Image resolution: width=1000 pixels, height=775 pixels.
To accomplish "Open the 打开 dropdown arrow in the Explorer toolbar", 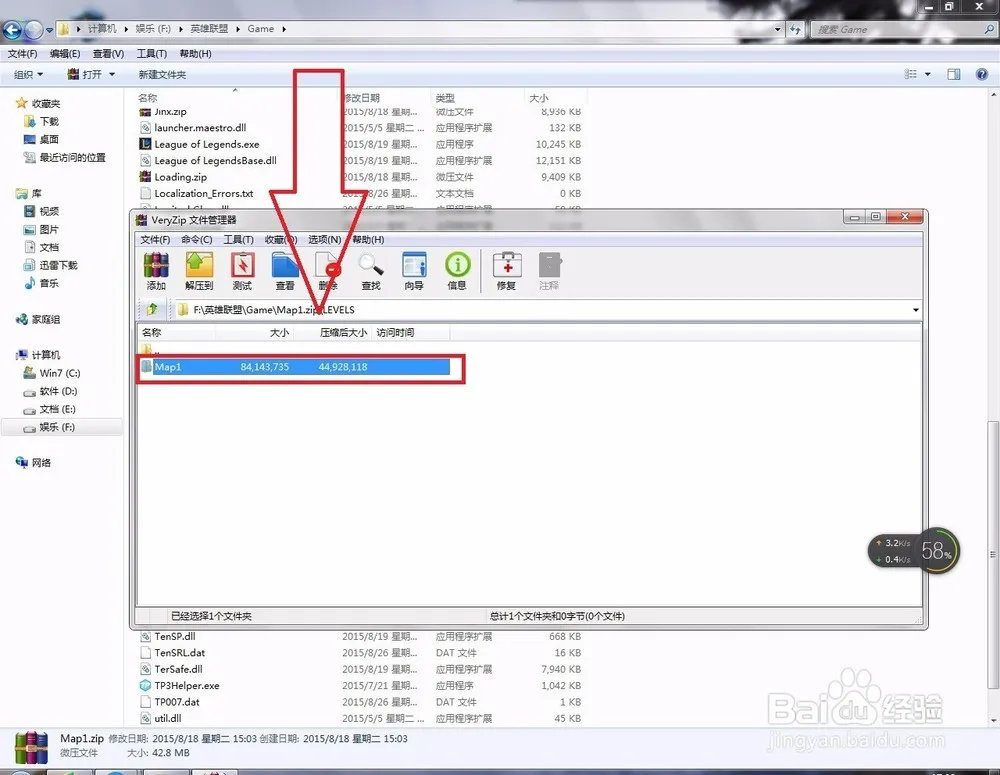I will coord(112,75).
